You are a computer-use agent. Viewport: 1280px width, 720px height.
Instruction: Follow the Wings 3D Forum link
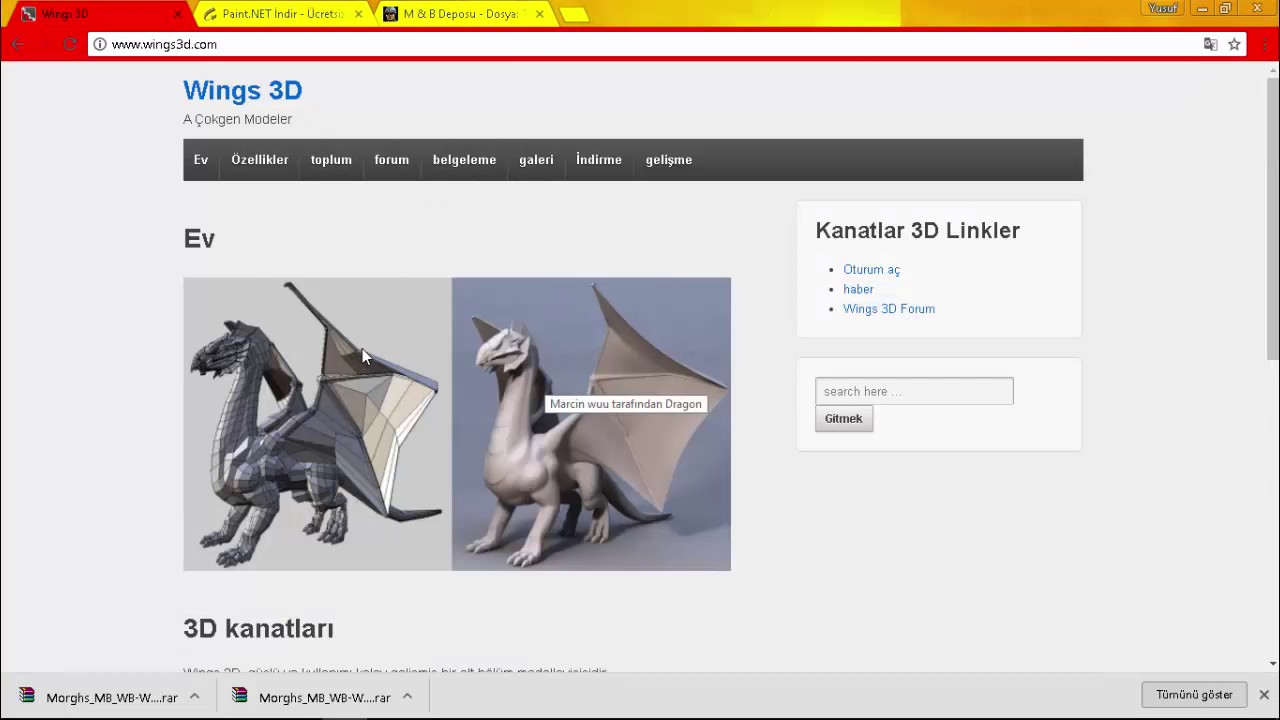click(889, 309)
